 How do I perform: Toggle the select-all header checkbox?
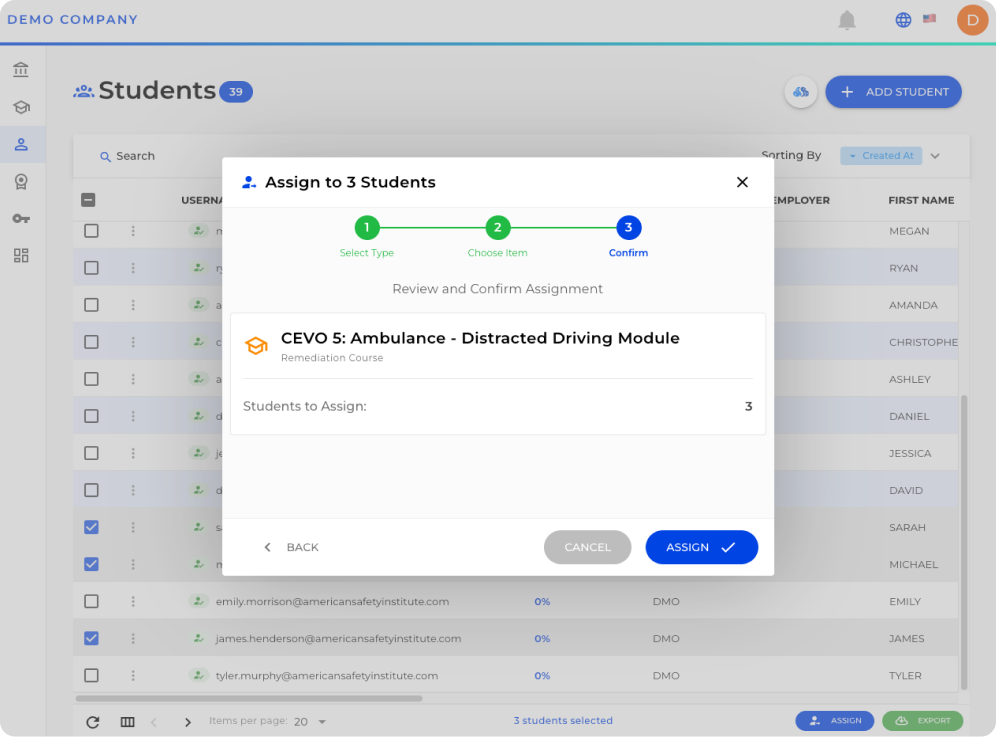click(x=88, y=200)
